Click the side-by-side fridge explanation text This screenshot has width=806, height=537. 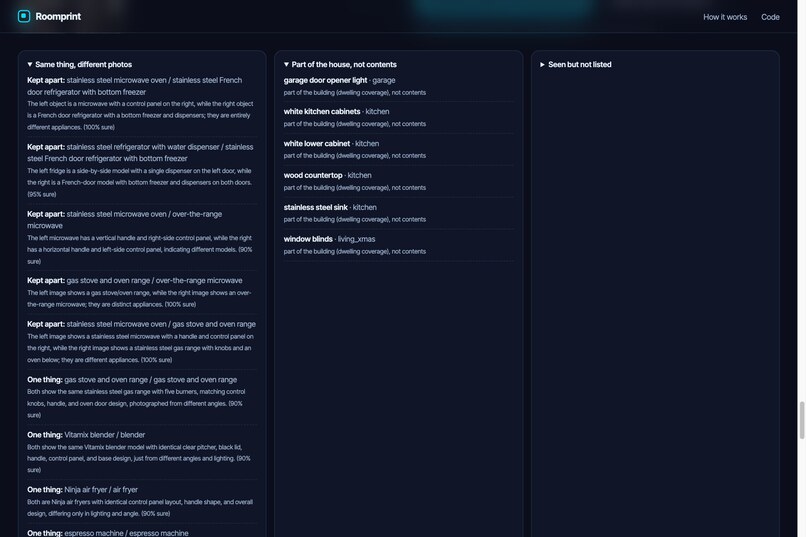pyautogui.click(x=139, y=182)
